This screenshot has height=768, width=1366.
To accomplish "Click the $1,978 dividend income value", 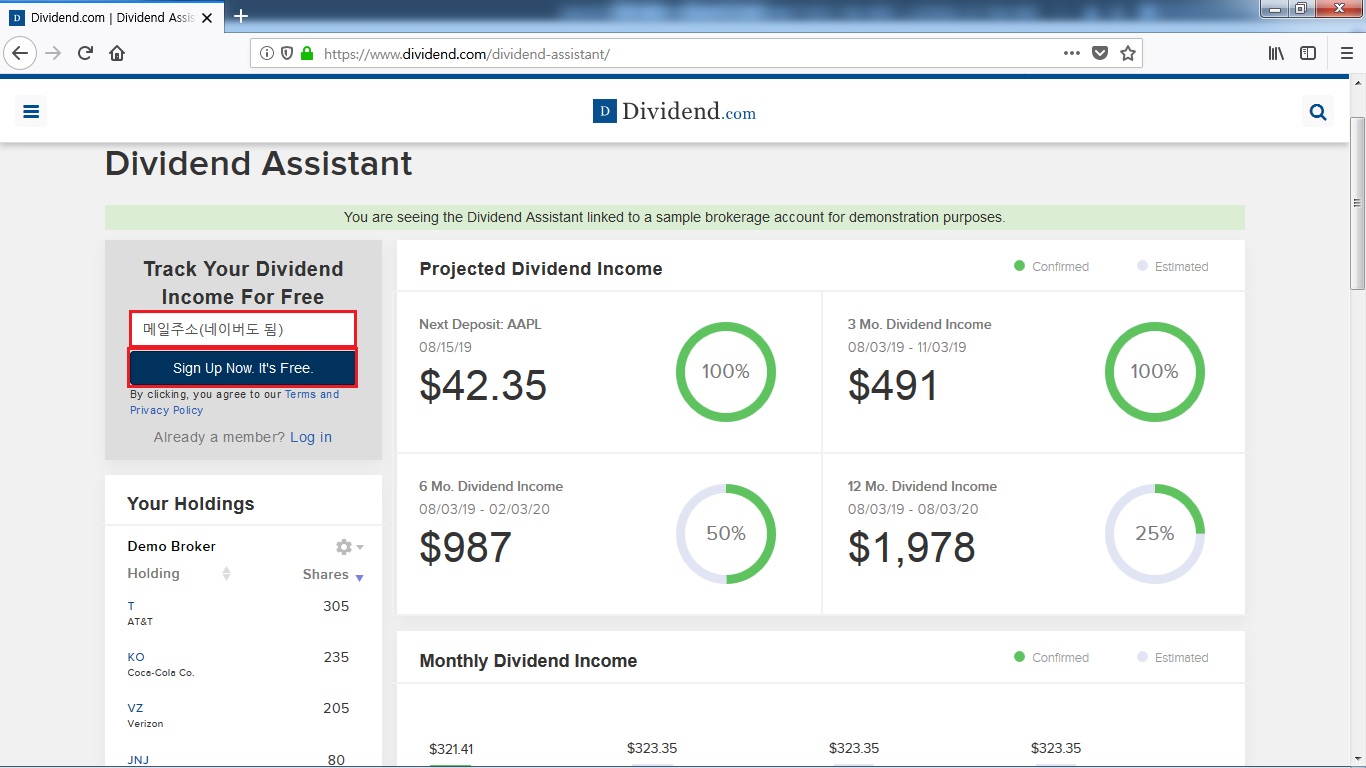I will 911,547.
